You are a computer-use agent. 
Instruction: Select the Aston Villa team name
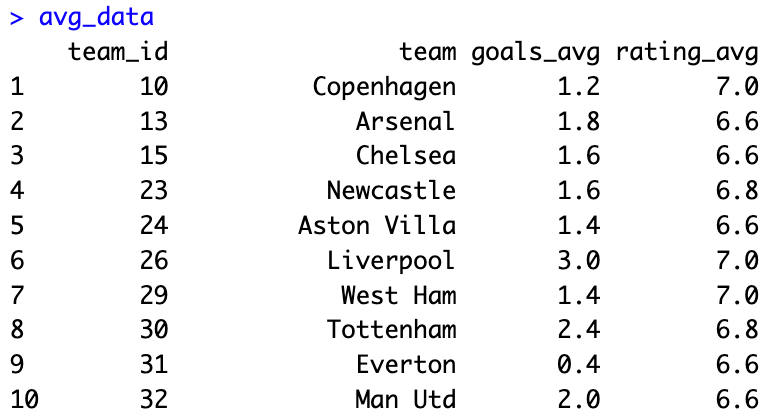[377, 226]
